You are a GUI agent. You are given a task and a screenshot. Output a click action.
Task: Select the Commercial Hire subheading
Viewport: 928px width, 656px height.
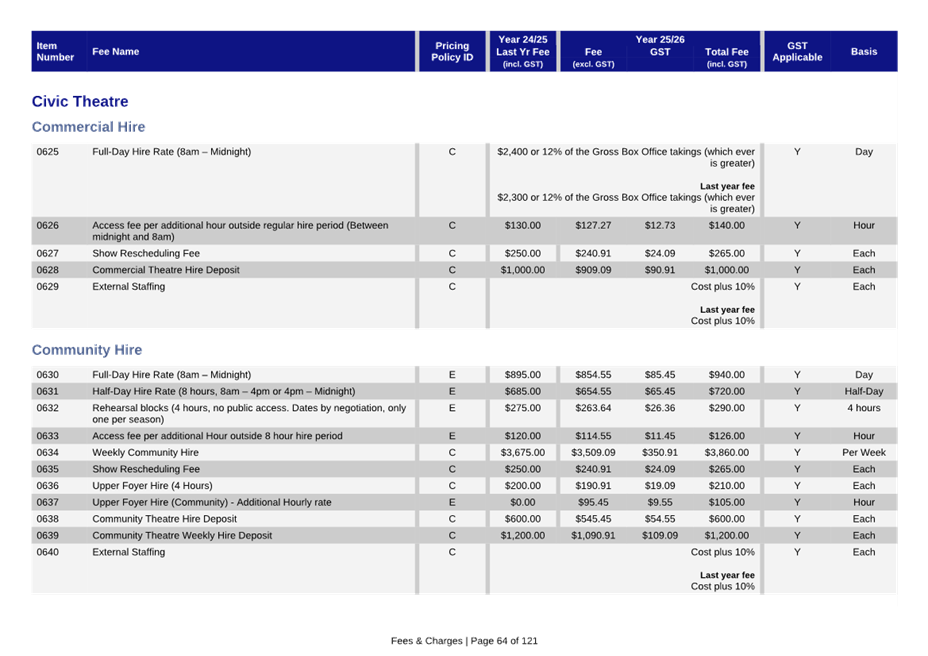(88, 127)
